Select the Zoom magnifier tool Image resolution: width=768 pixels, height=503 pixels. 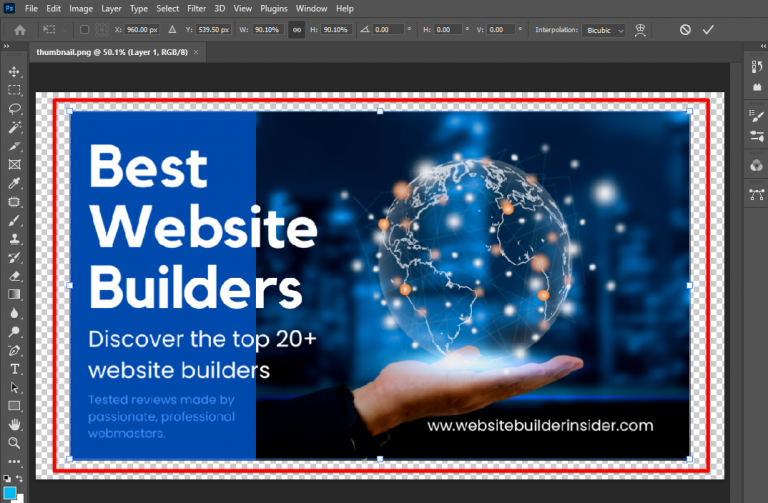14,443
